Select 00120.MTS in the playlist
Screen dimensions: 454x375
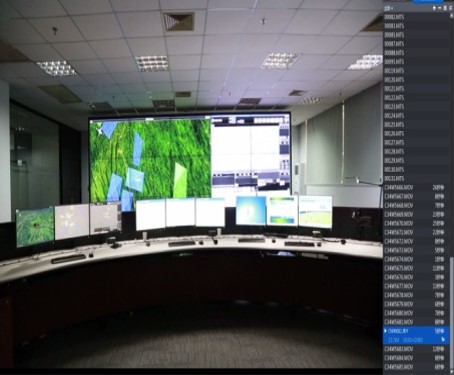point(416,80)
